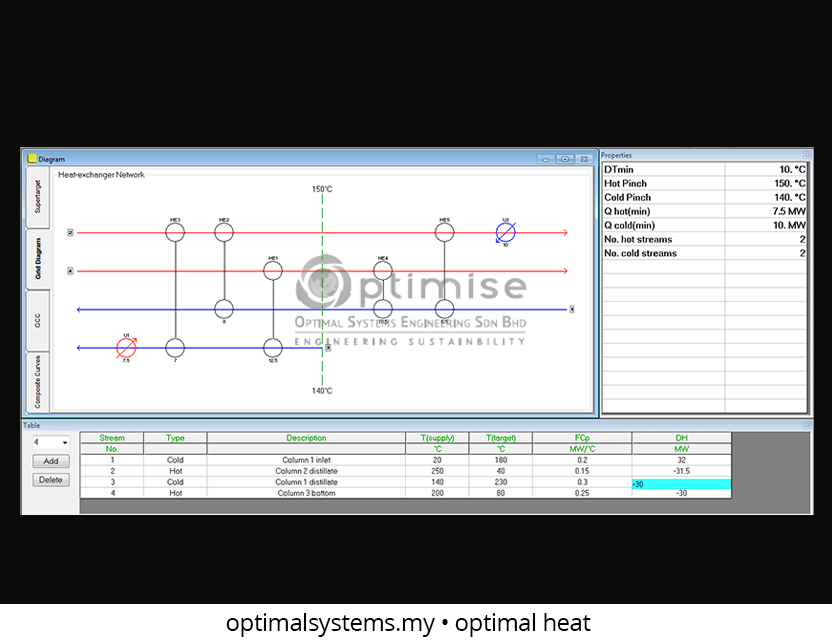Click the DTmin value field

pyautogui.click(x=765, y=170)
